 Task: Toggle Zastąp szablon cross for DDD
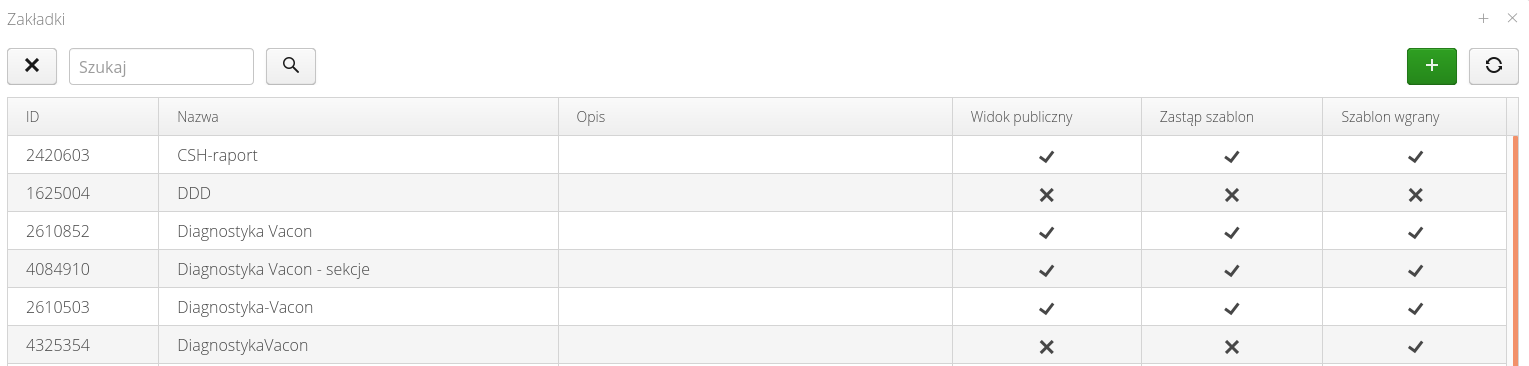point(1232,194)
